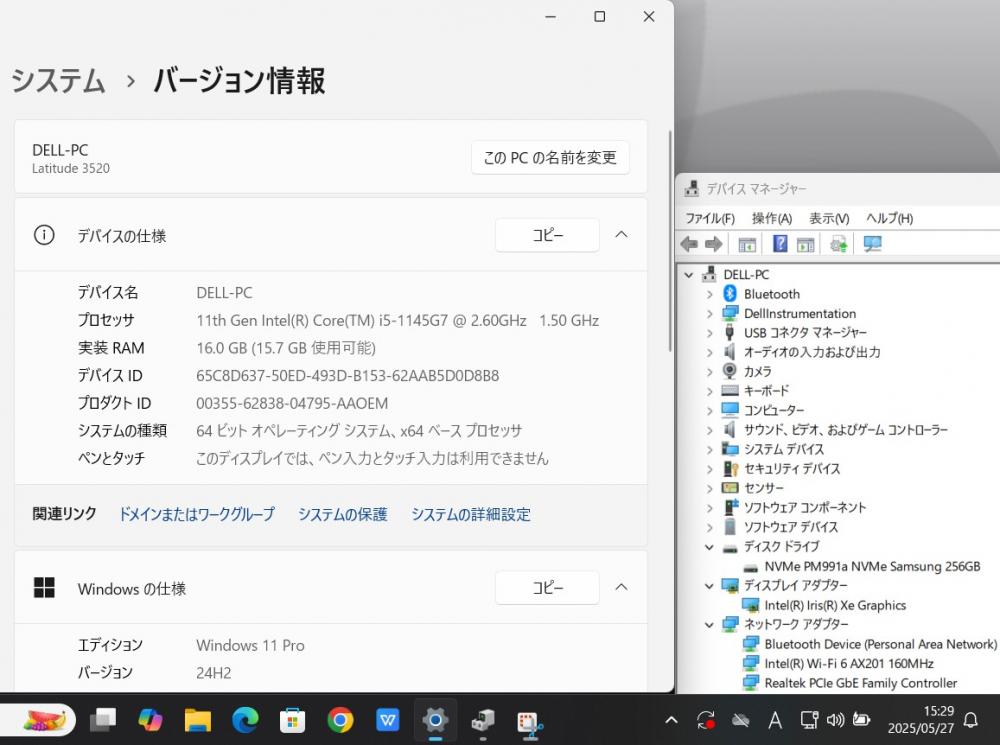Click product ID value 00355-62838-04795-AAOEM
Image resolution: width=1000 pixels, height=745 pixels.
click(292, 403)
